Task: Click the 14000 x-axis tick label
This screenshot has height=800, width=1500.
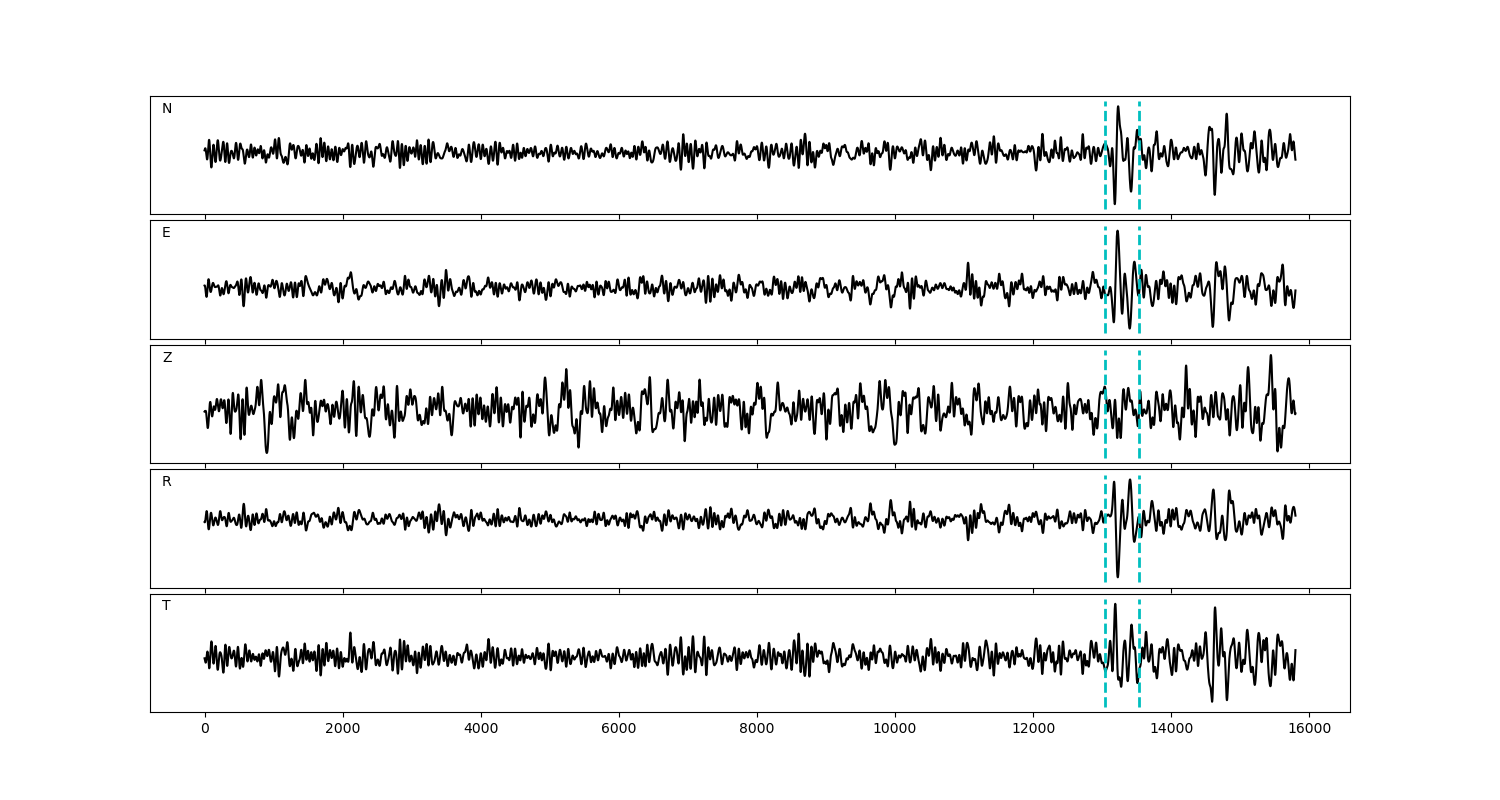Action: pos(1171,729)
